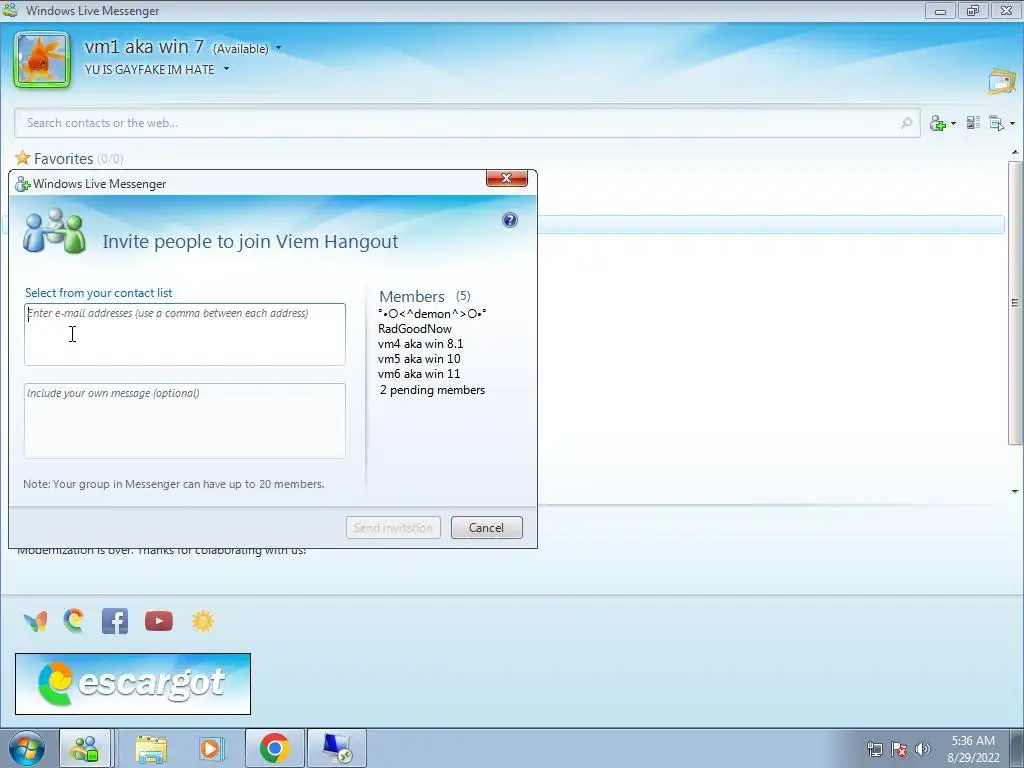
Task: Open Windows Media Player from the taskbar
Action: [210, 748]
